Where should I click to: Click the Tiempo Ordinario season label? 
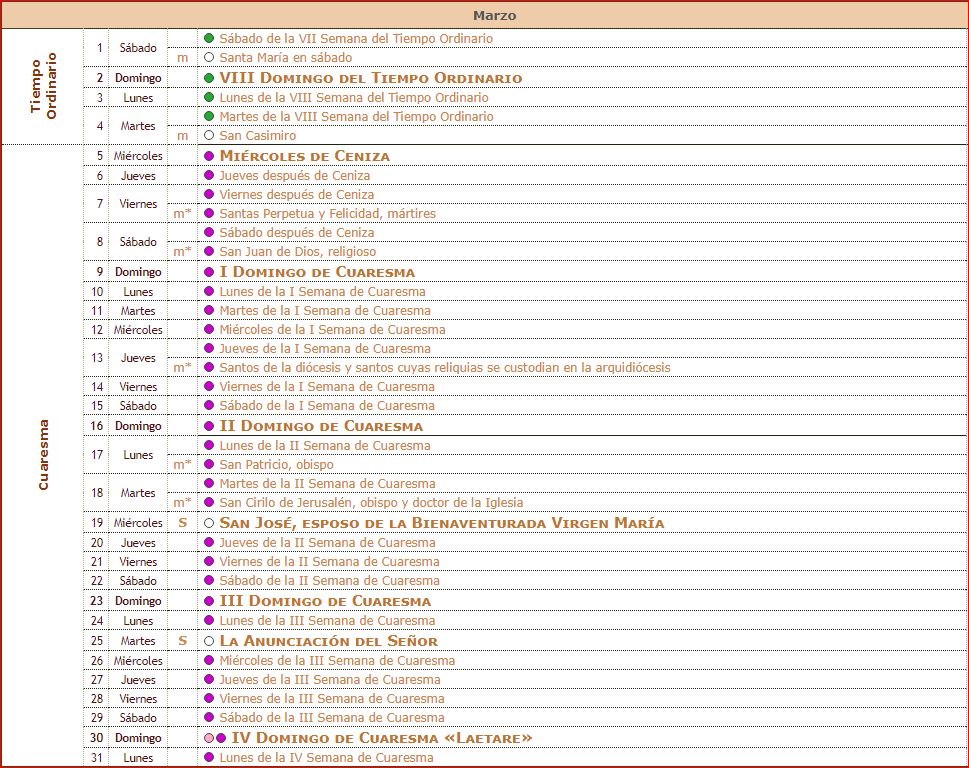(43, 87)
